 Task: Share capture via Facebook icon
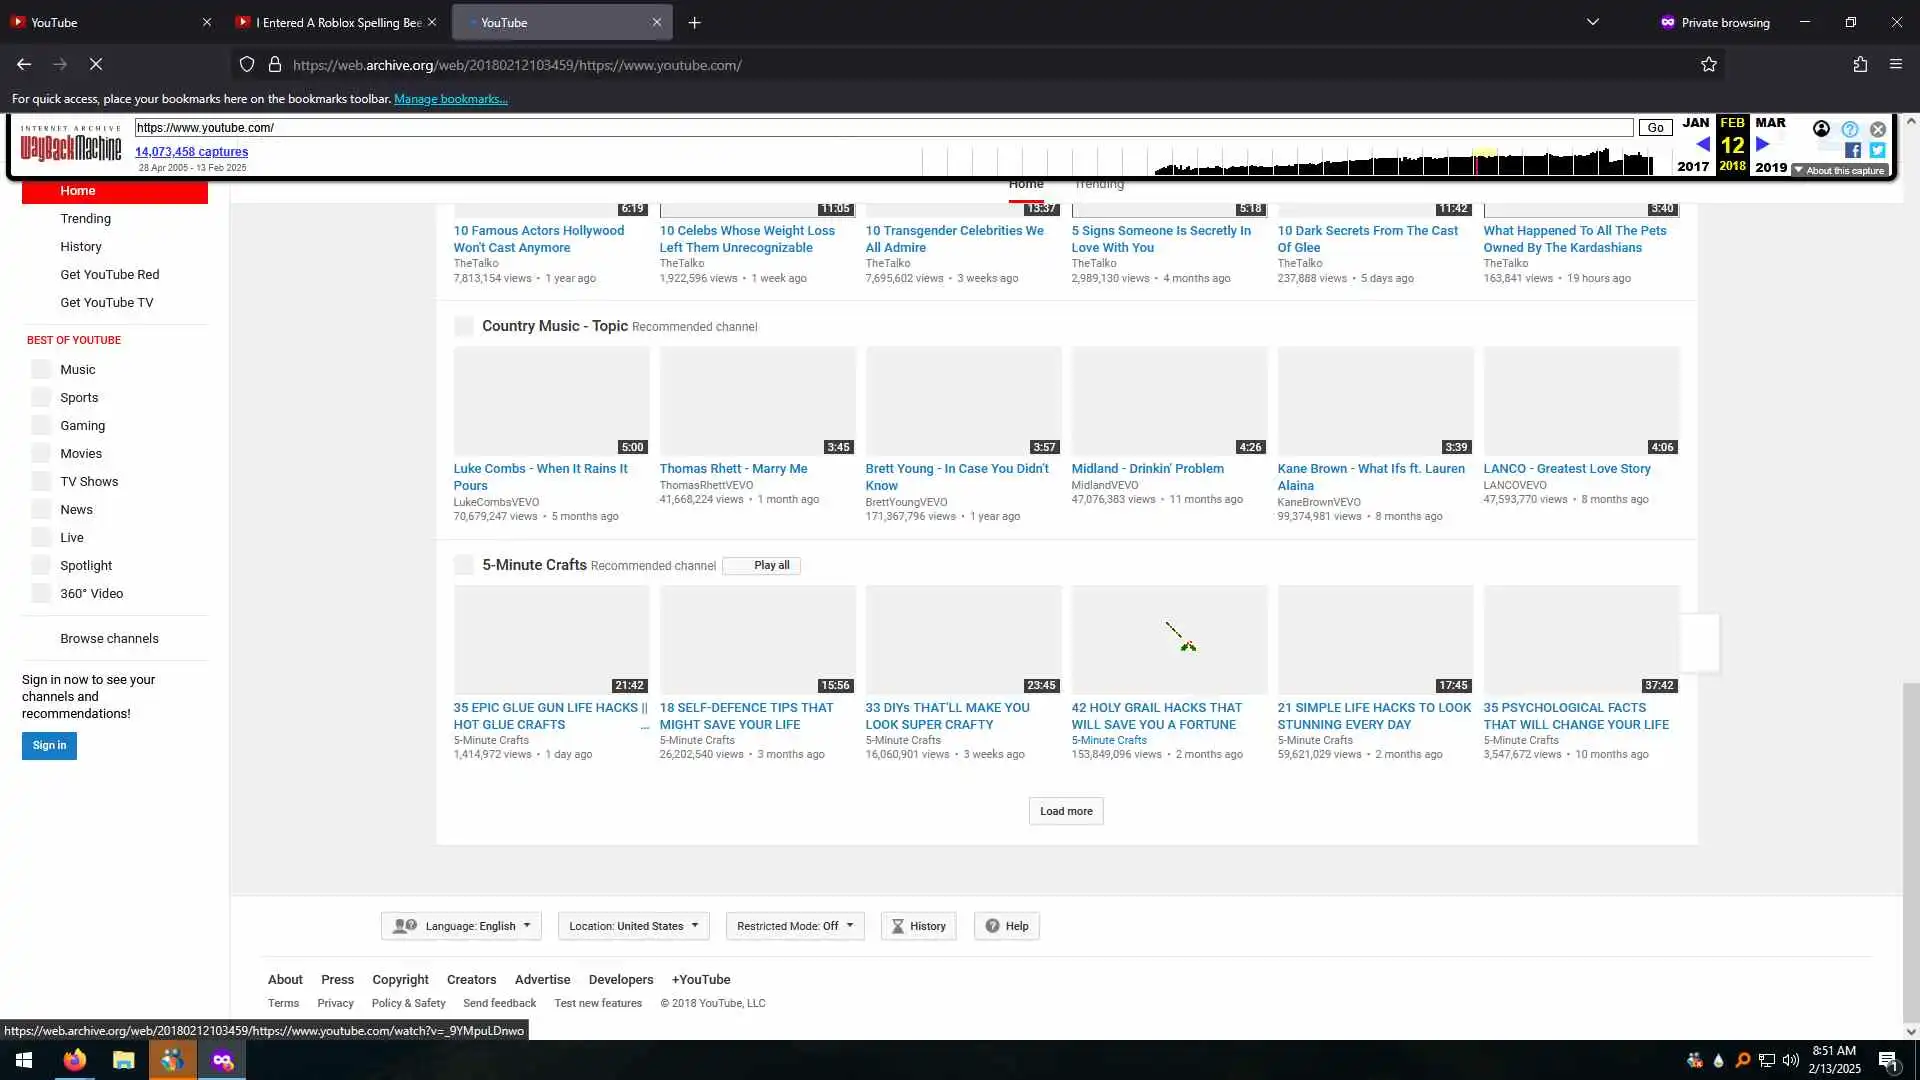pos(1853,150)
